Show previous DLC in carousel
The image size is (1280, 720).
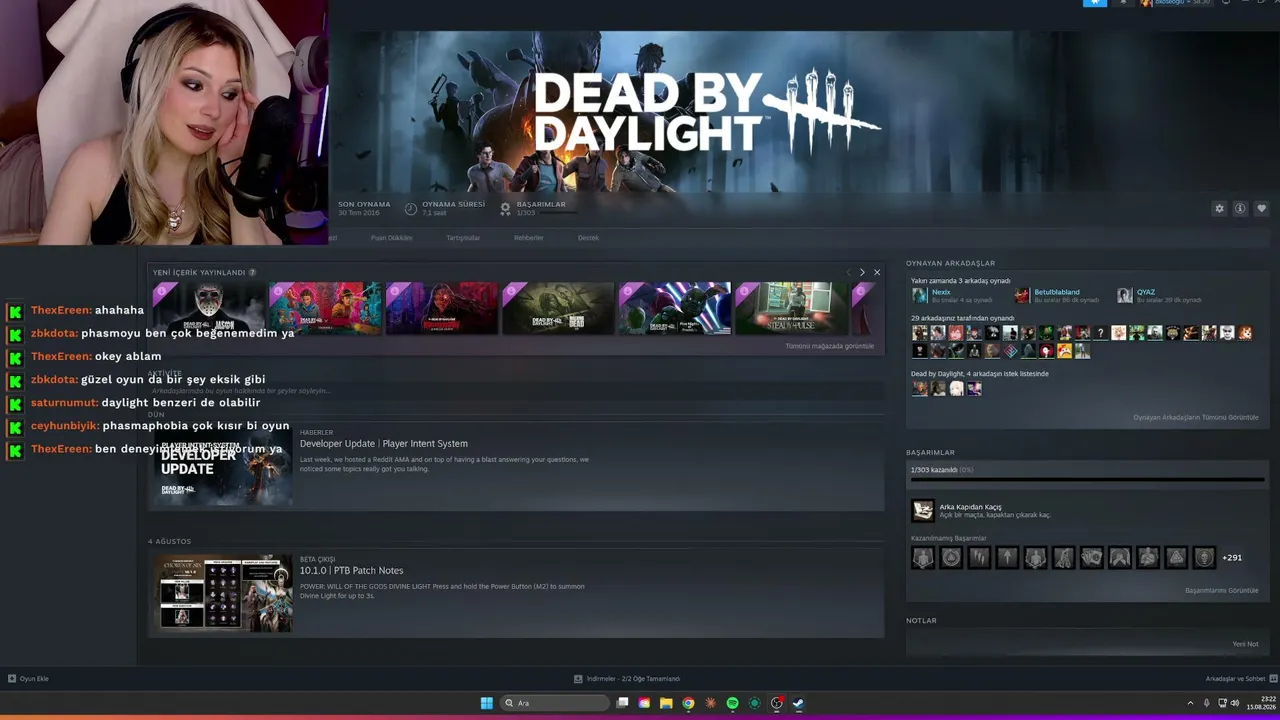848,272
